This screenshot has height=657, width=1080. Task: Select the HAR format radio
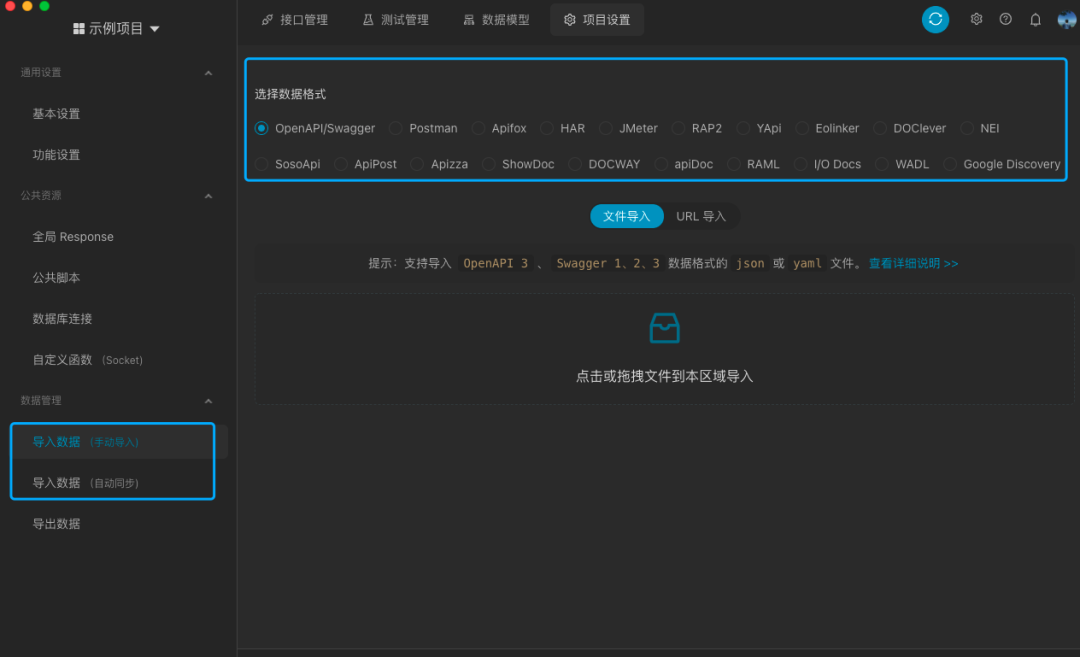click(546, 128)
